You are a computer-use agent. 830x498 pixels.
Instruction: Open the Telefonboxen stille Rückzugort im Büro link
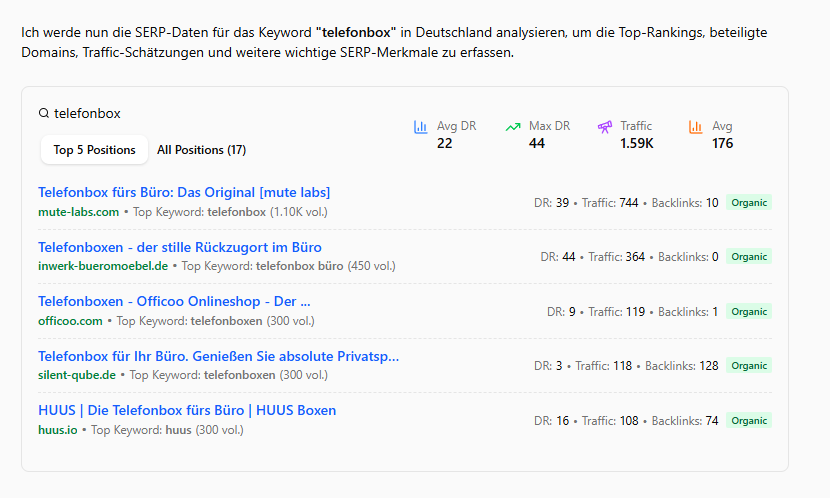(x=179, y=247)
